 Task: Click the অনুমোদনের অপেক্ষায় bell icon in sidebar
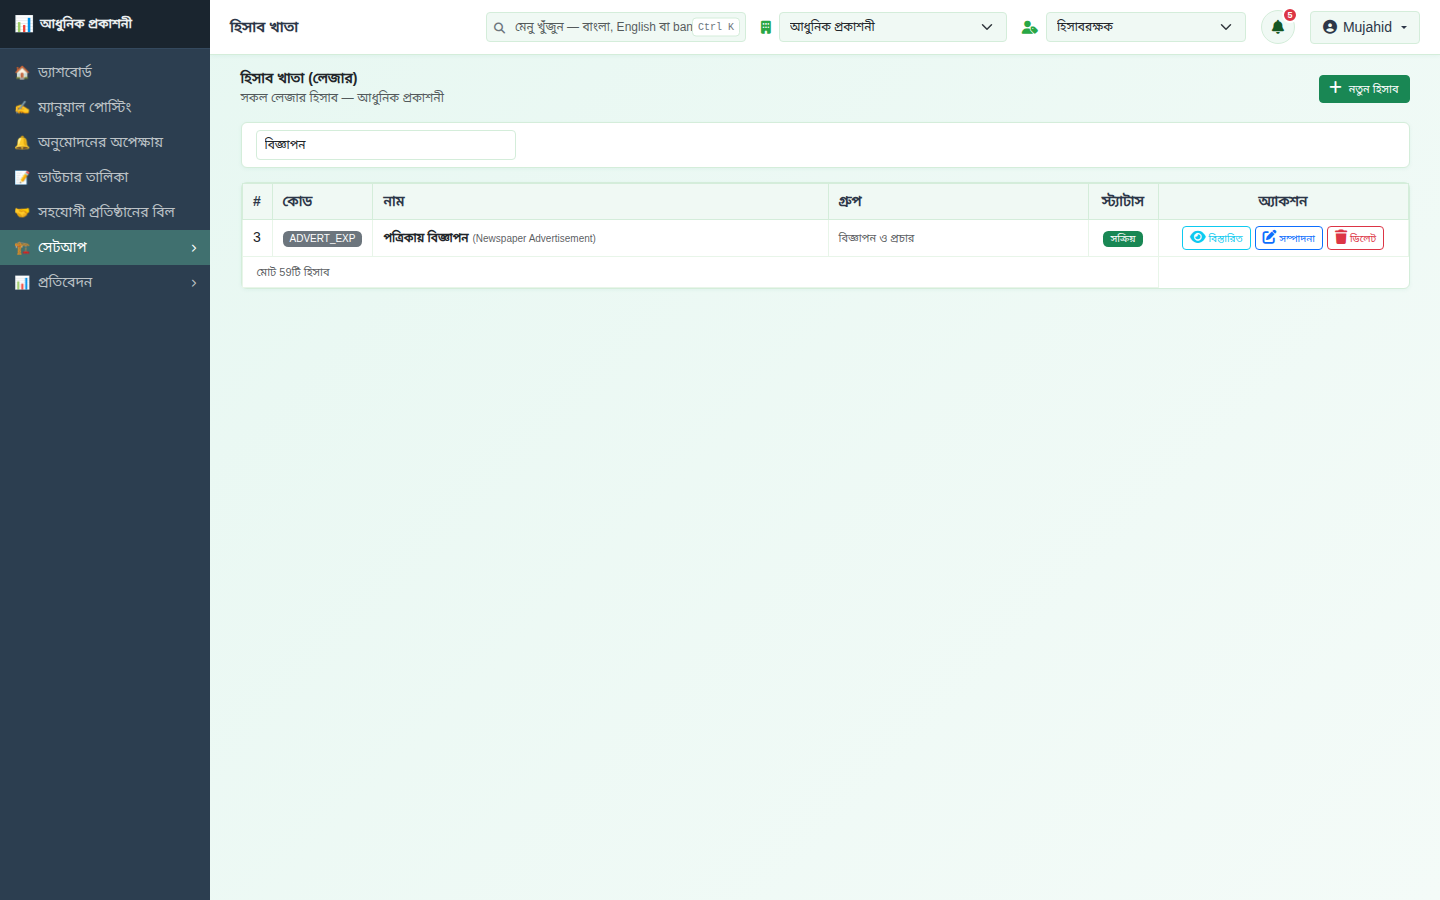click(22, 143)
